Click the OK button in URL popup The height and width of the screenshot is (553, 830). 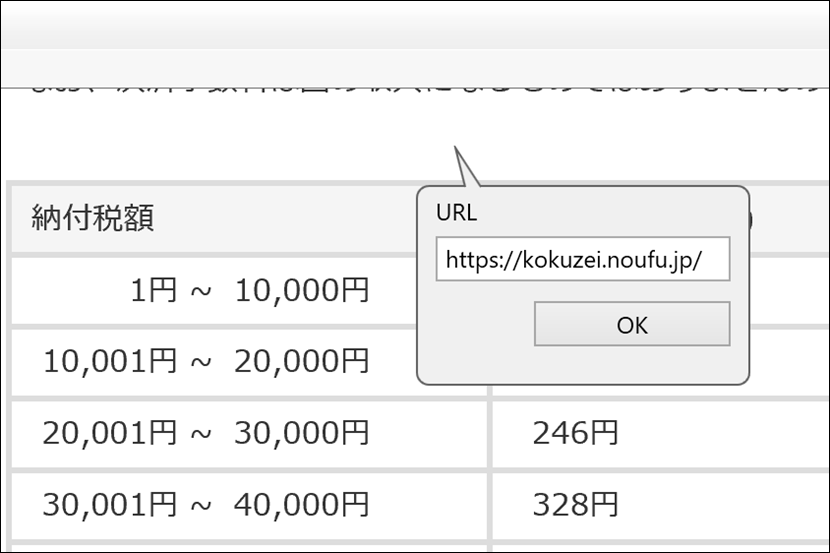click(x=632, y=324)
